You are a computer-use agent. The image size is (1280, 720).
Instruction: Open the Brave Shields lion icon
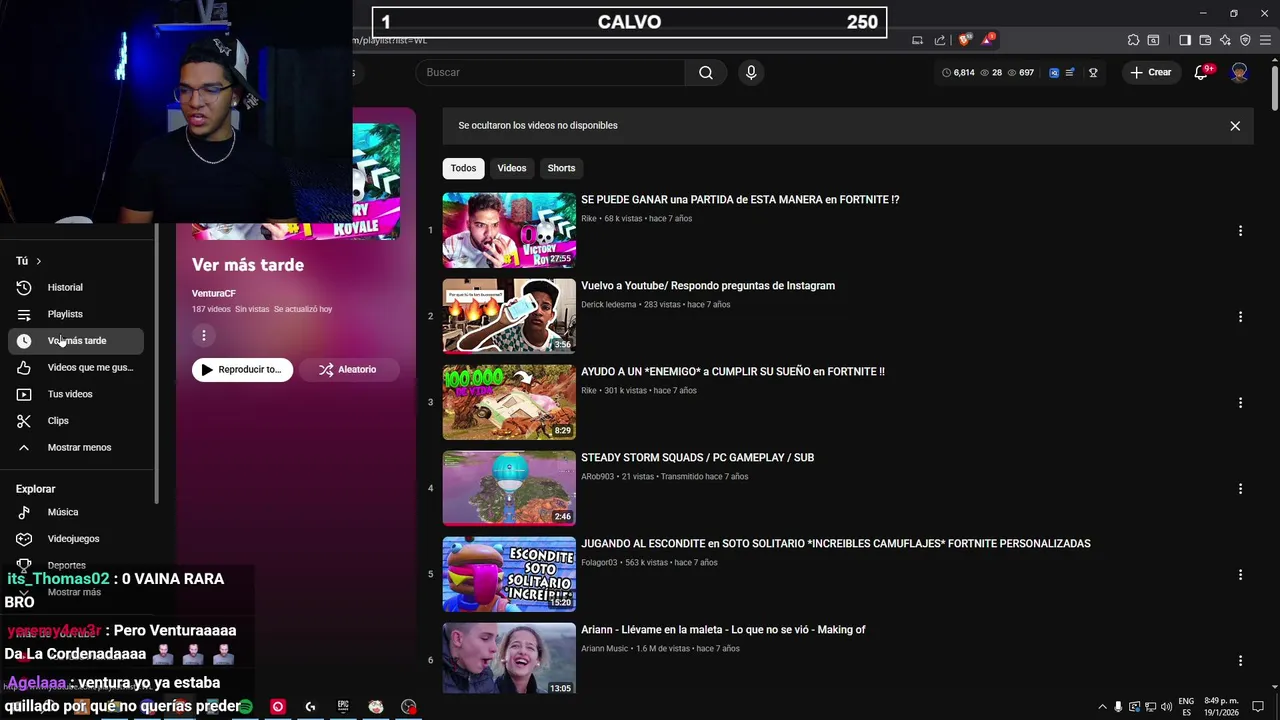click(x=964, y=40)
